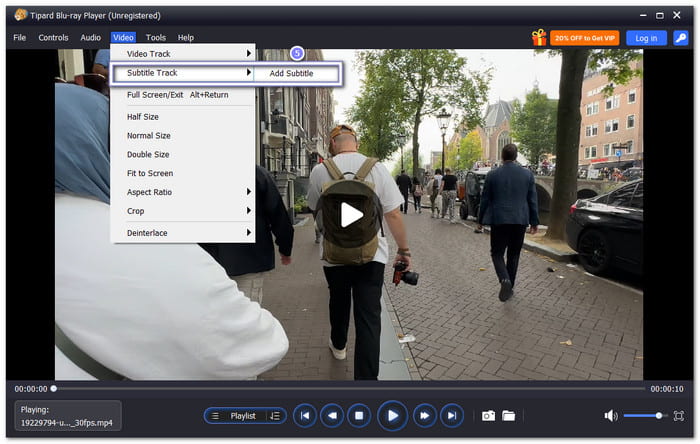This screenshot has width=700, height=444.
Task: Select Normal Size video option
Action: click(183, 136)
